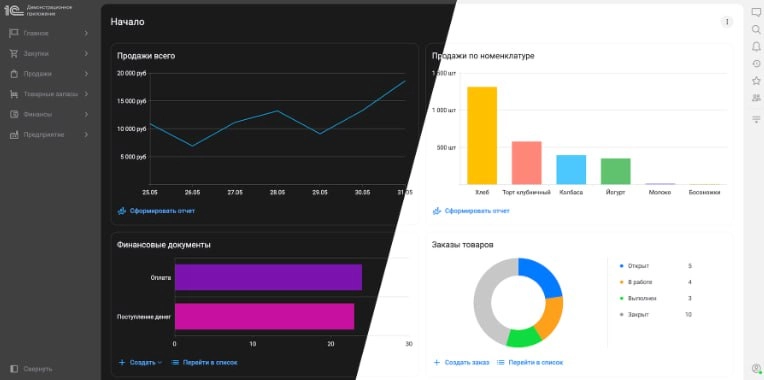Expand the Главное sidebar section
The height and width of the screenshot is (380, 764).
(86, 33)
